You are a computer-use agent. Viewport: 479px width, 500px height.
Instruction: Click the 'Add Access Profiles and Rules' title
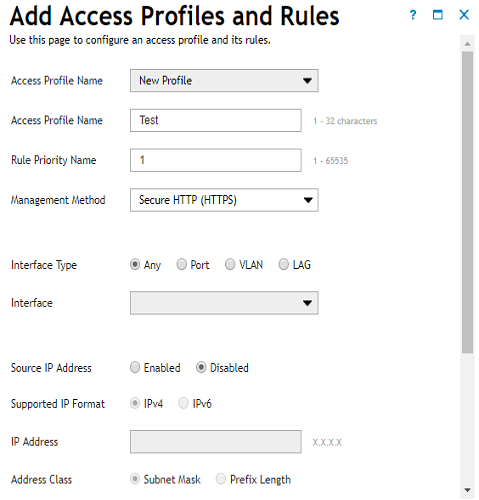tap(174, 16)
